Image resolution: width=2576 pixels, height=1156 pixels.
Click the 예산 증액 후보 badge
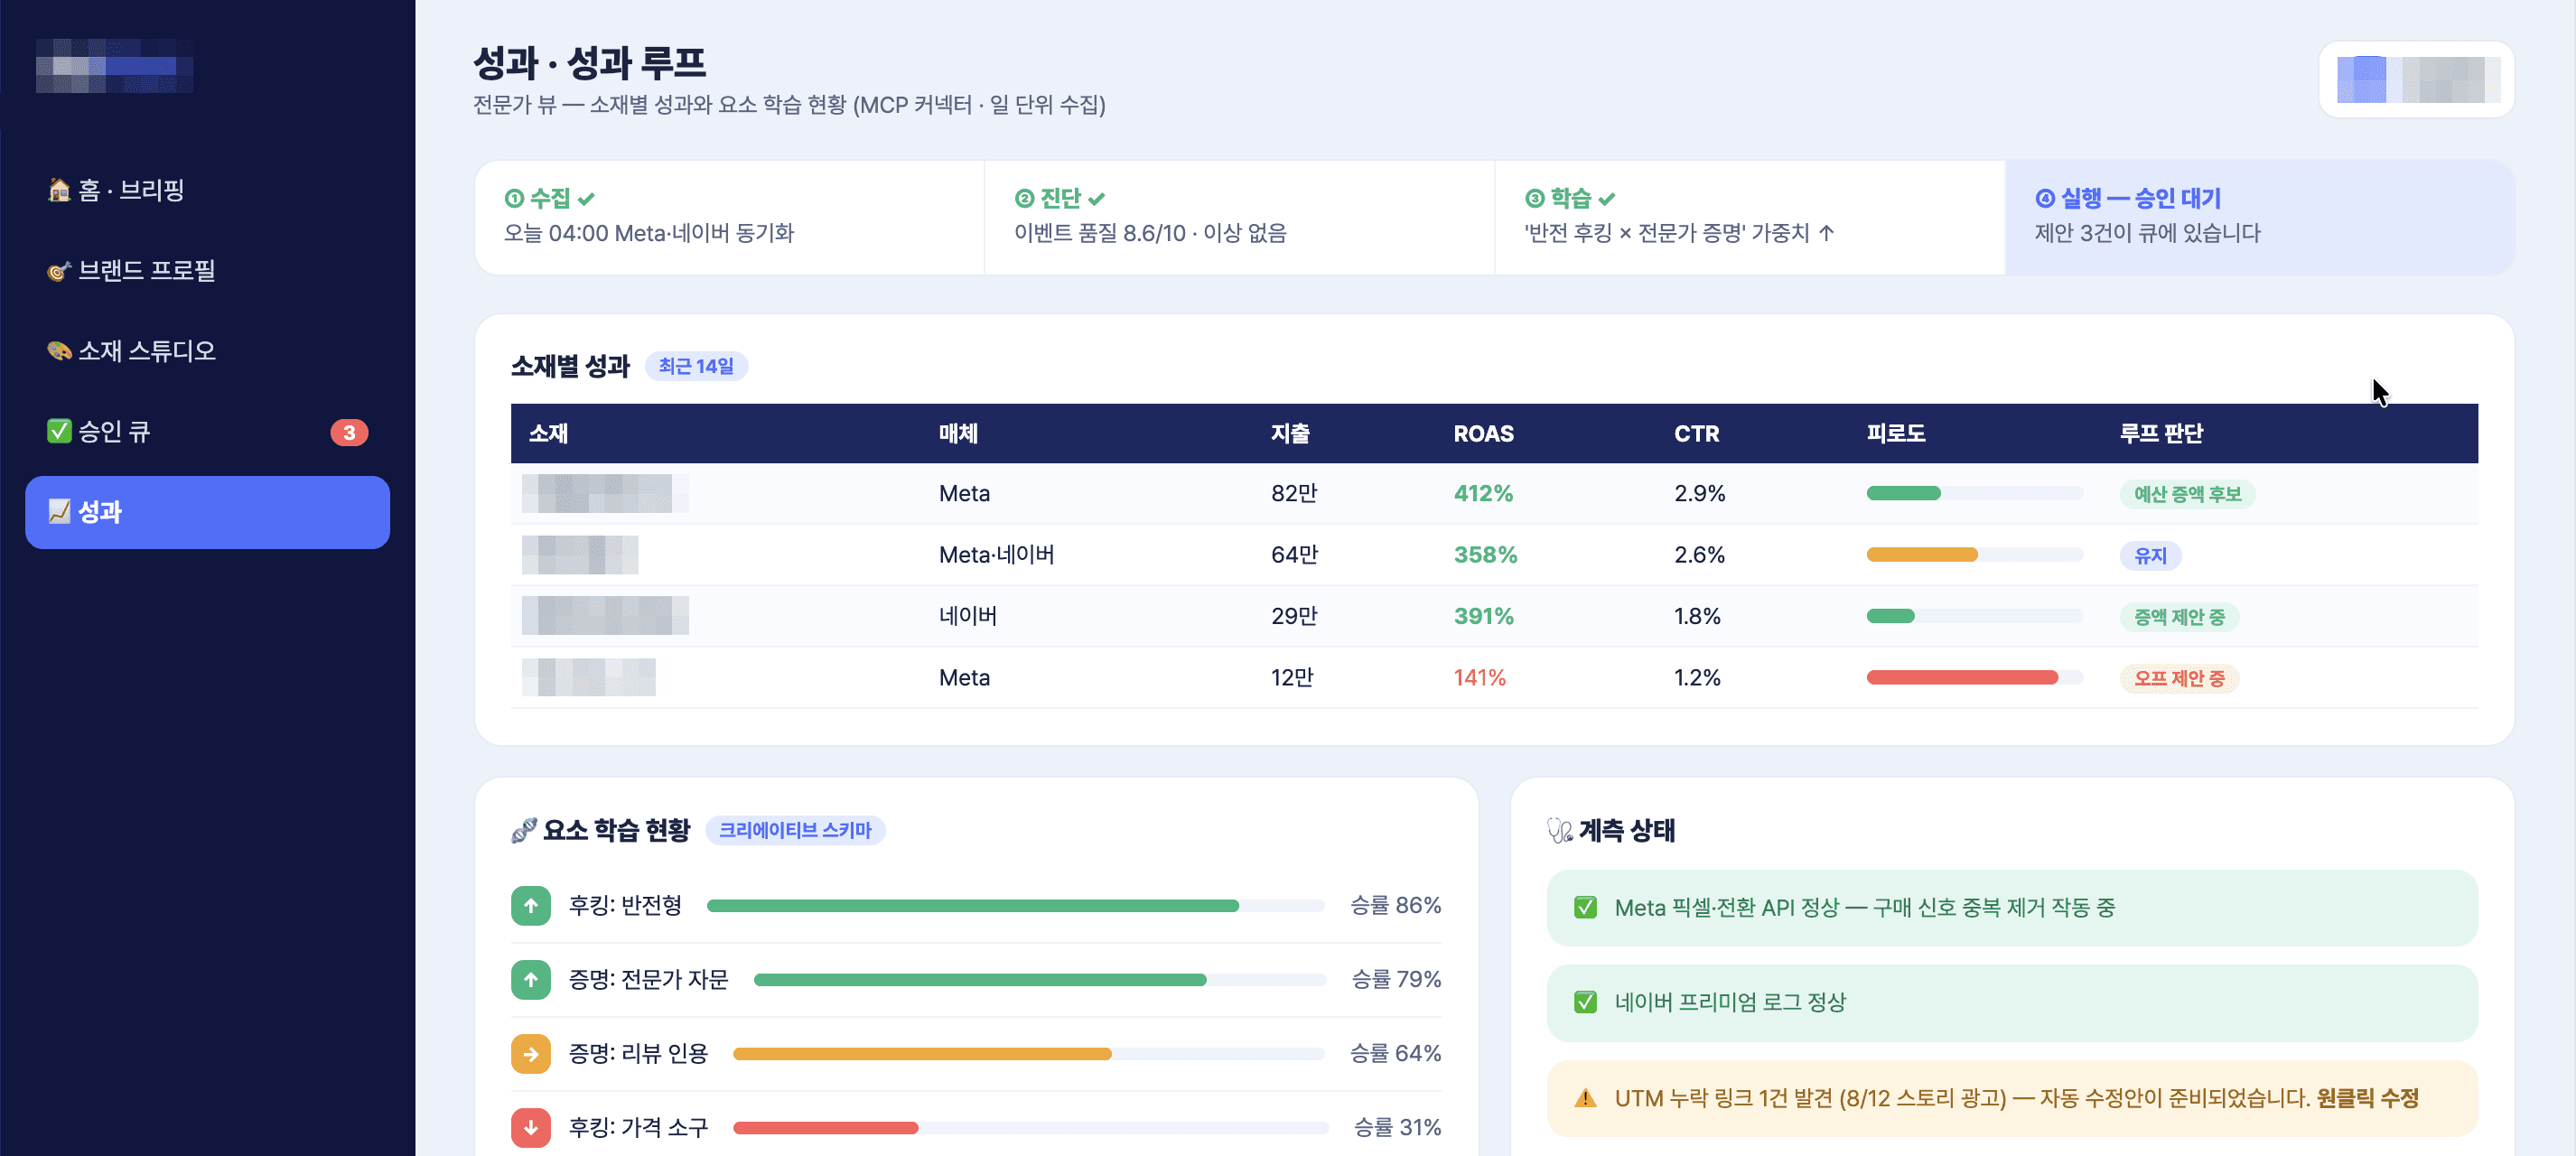[x=2187, y=494]
